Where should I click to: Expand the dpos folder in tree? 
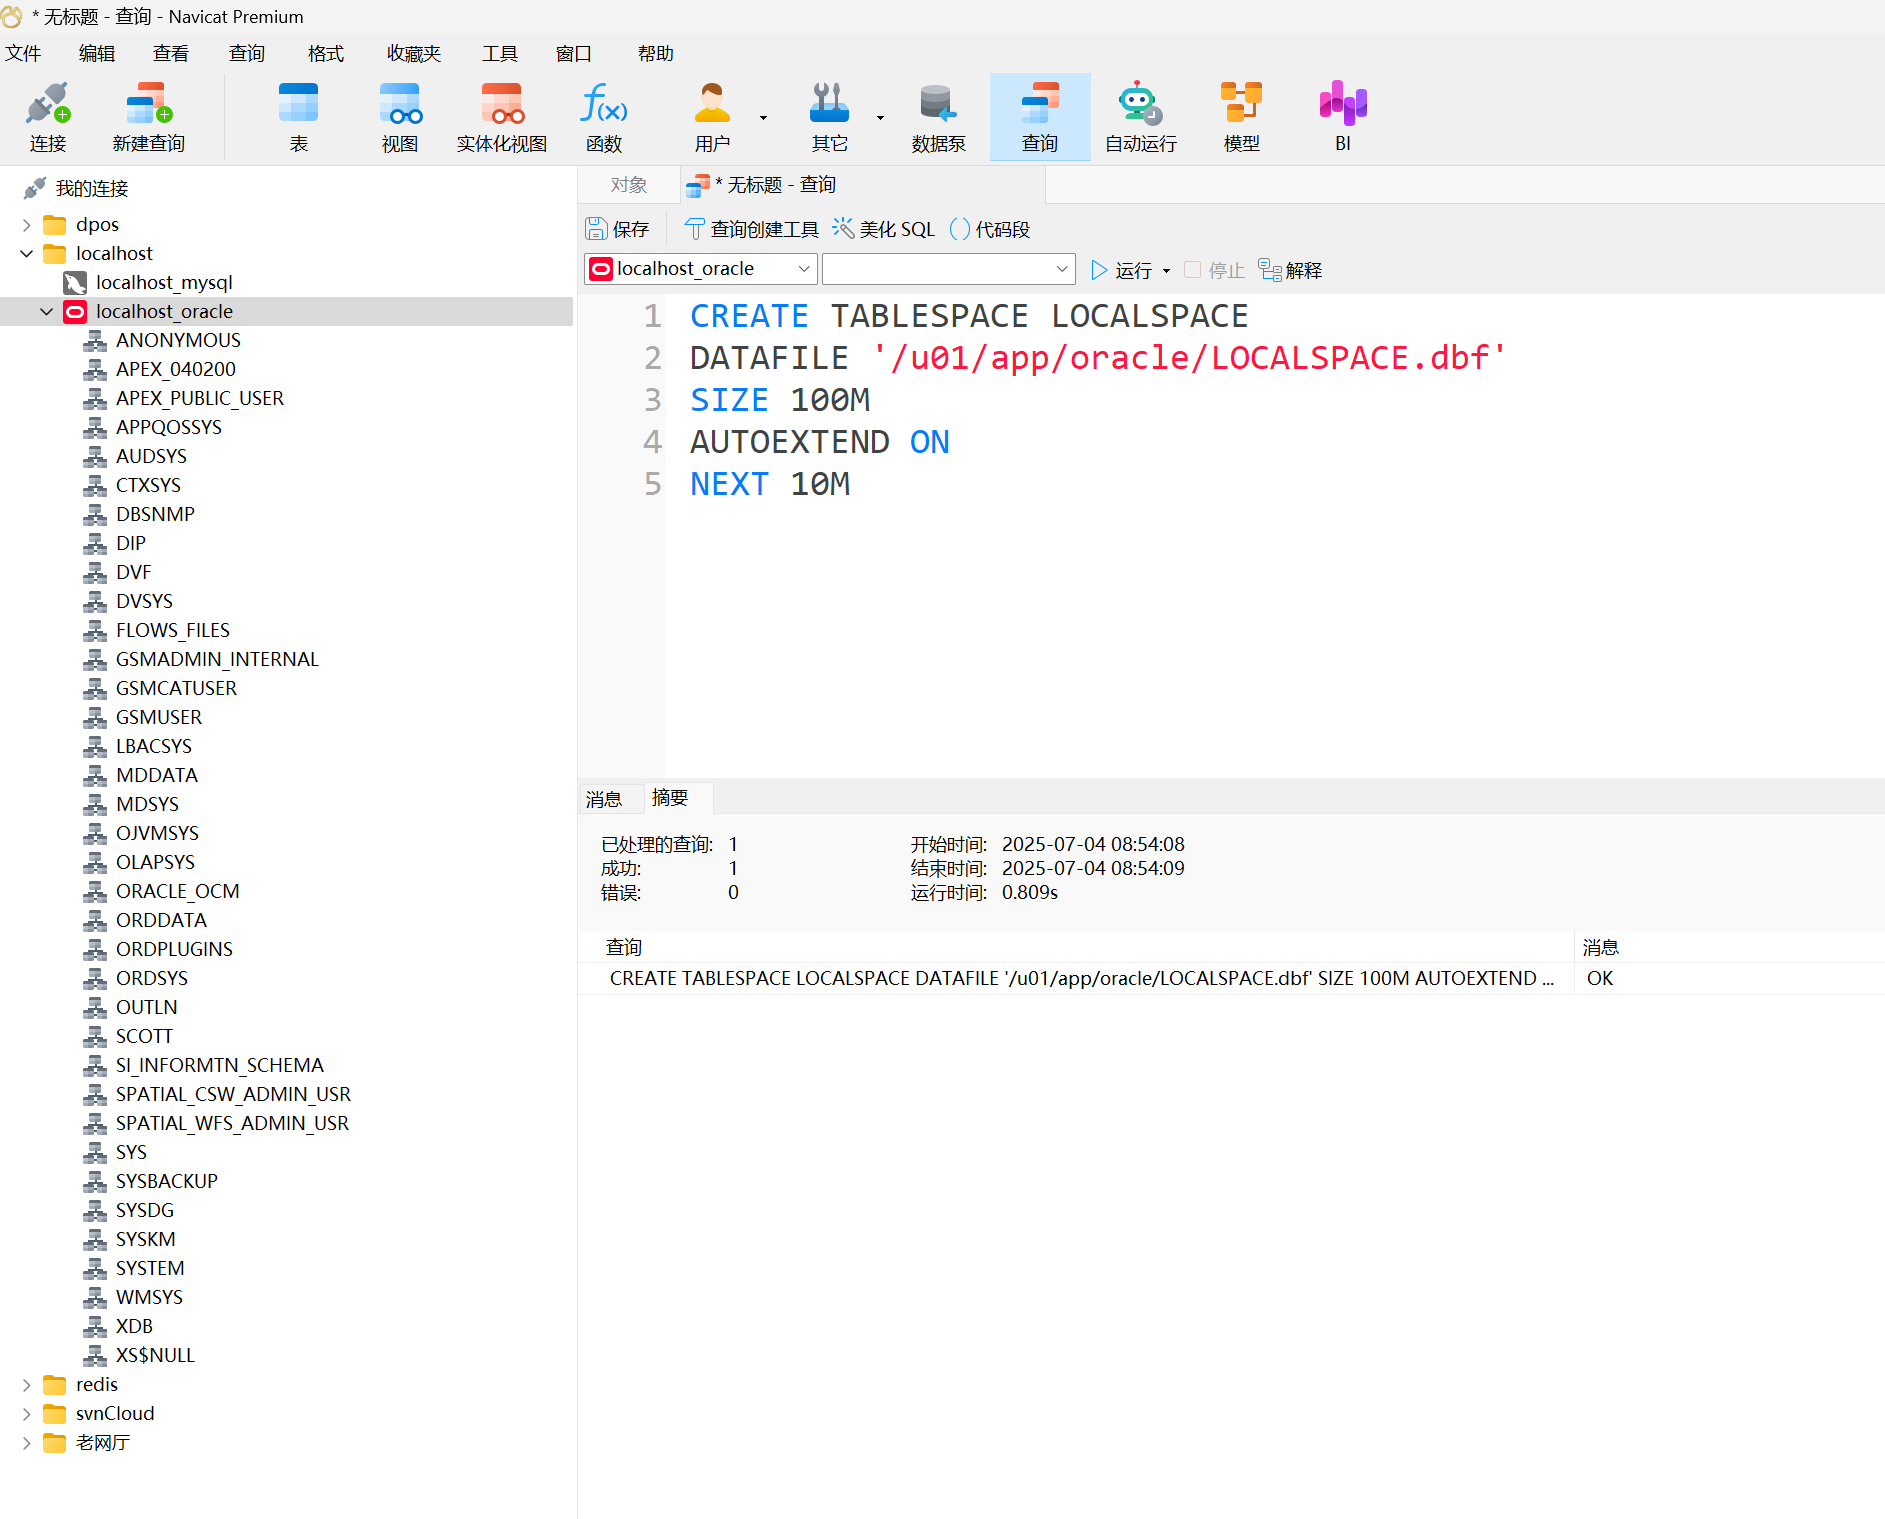pos(27,225)
